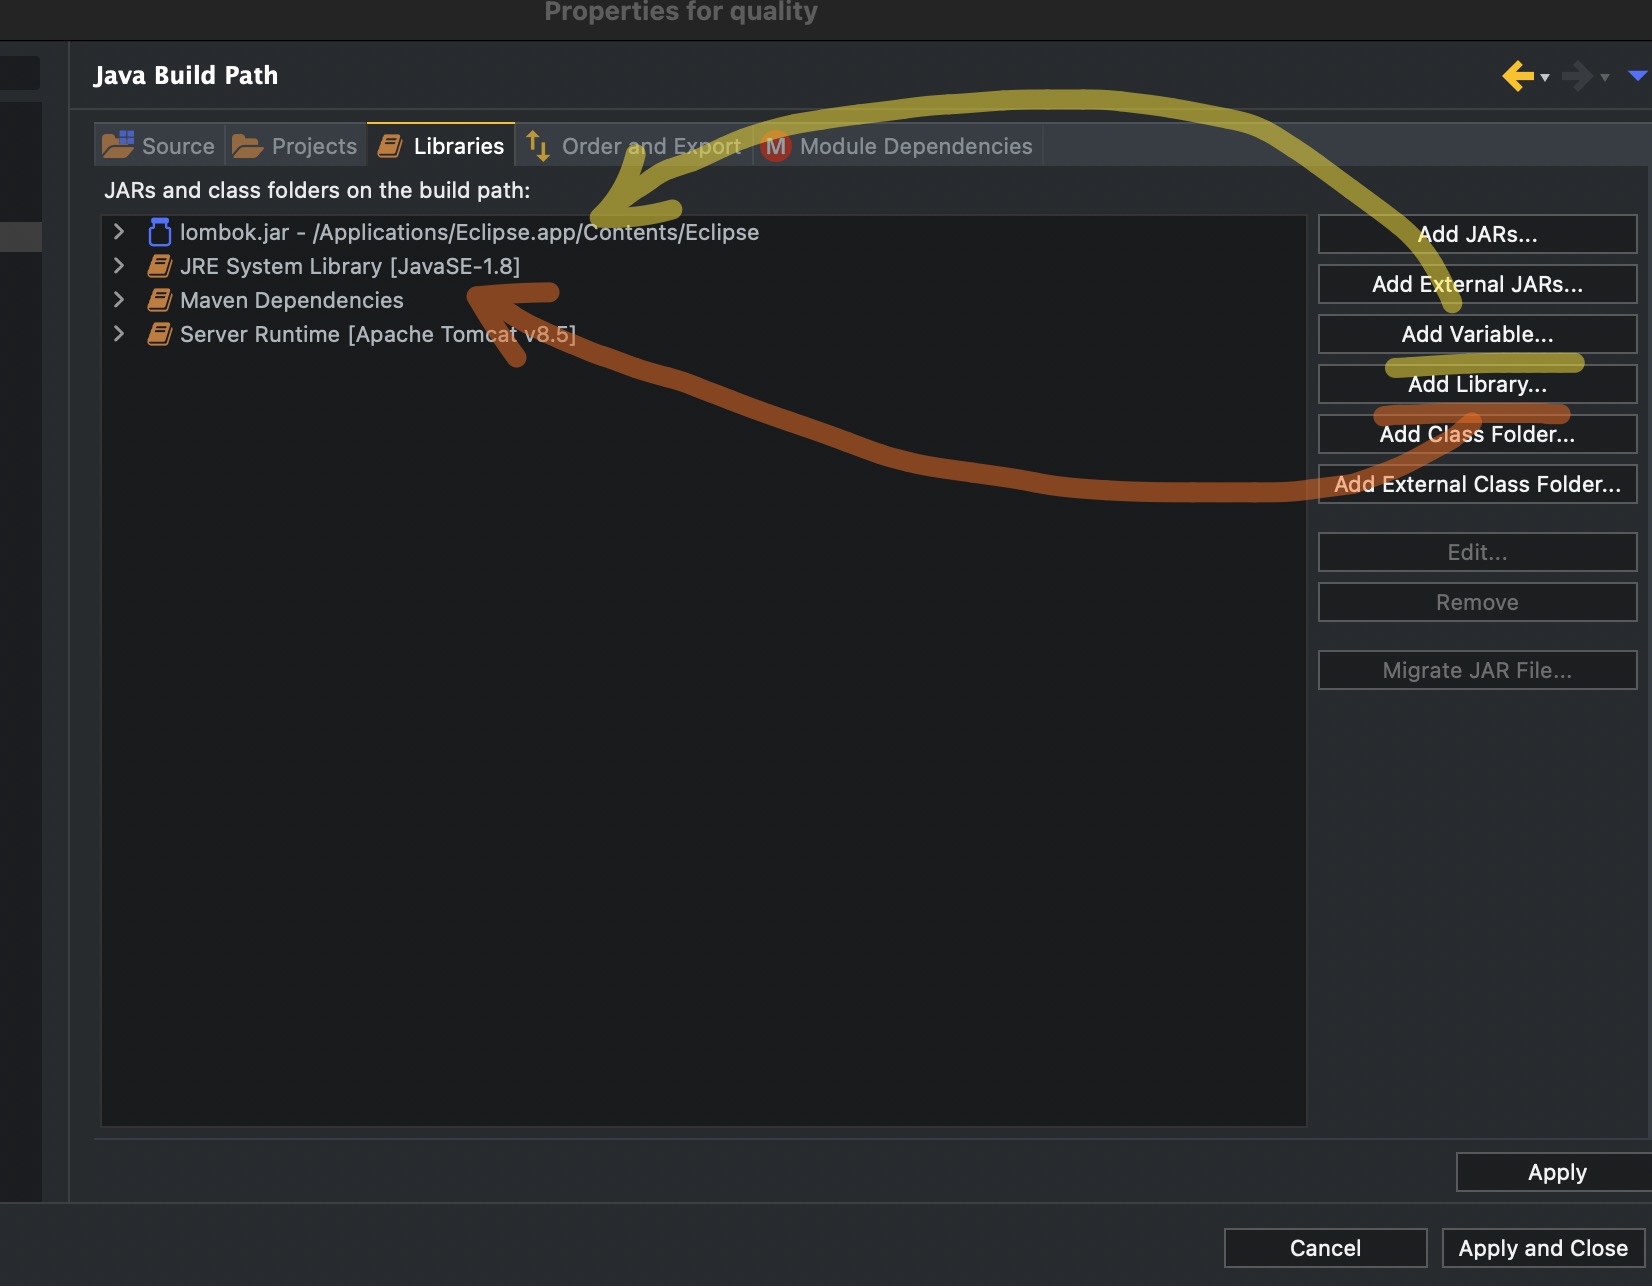Screen dimensions: 1652x1286
Task: Switch to the Projects tab
Action: 295,146
